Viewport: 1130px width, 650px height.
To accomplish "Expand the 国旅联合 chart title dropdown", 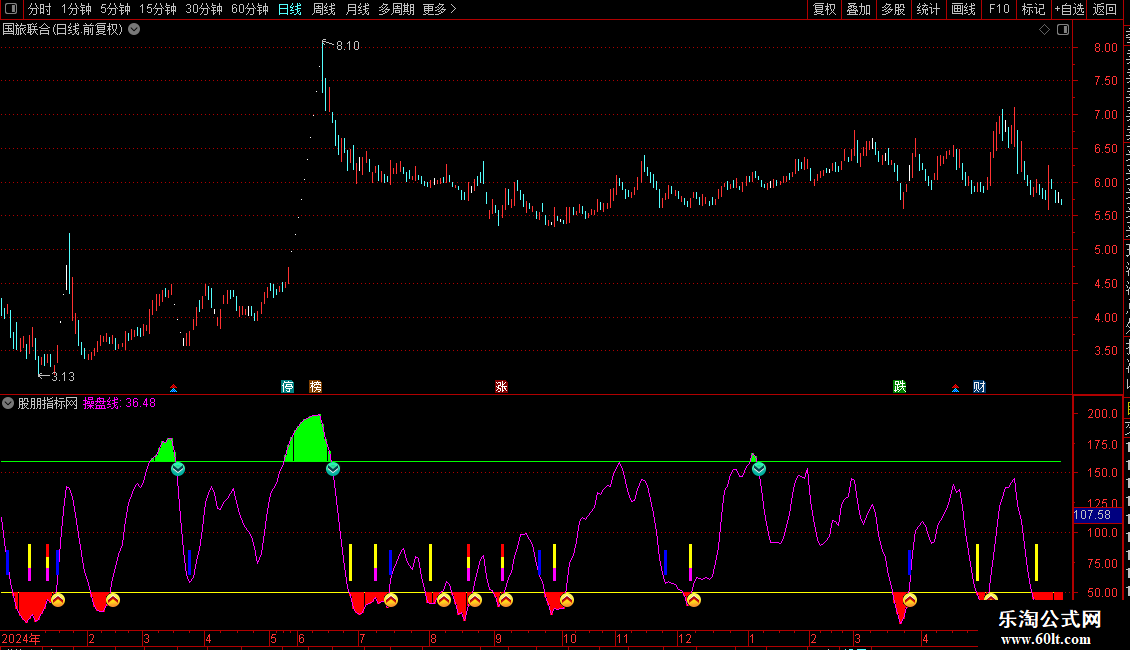I will (134, 30).
